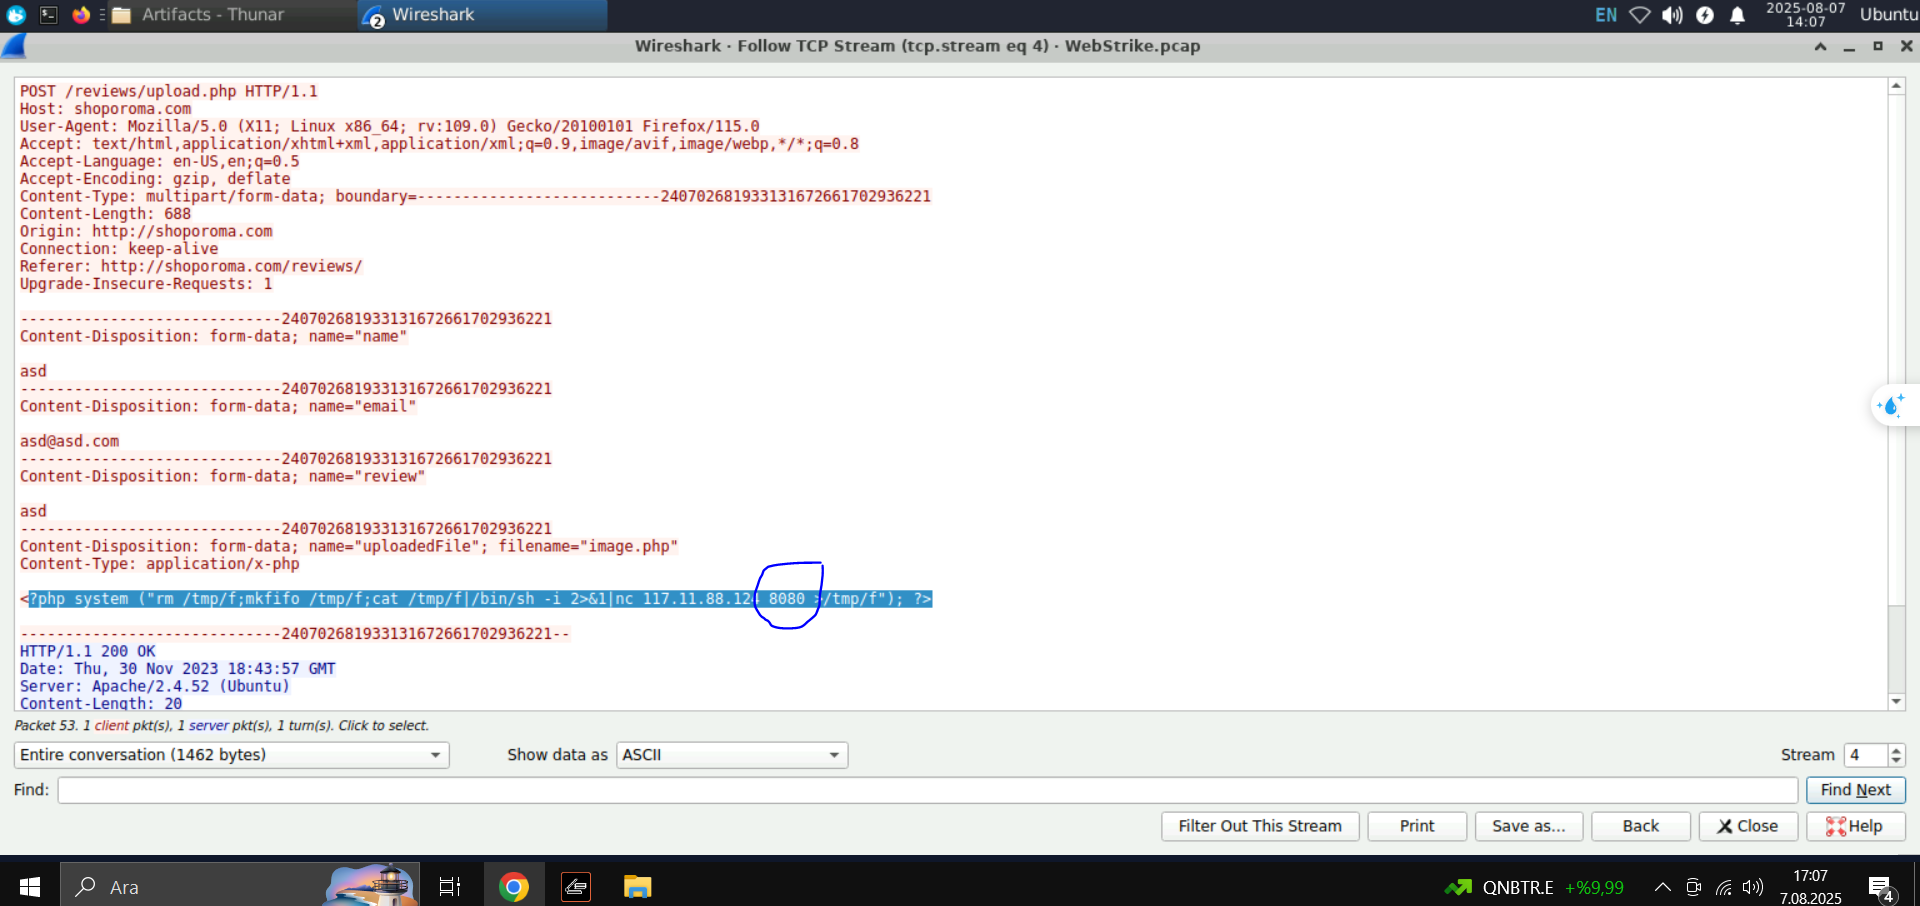Decrement the Stream number spinner

tap(1896, 761)
